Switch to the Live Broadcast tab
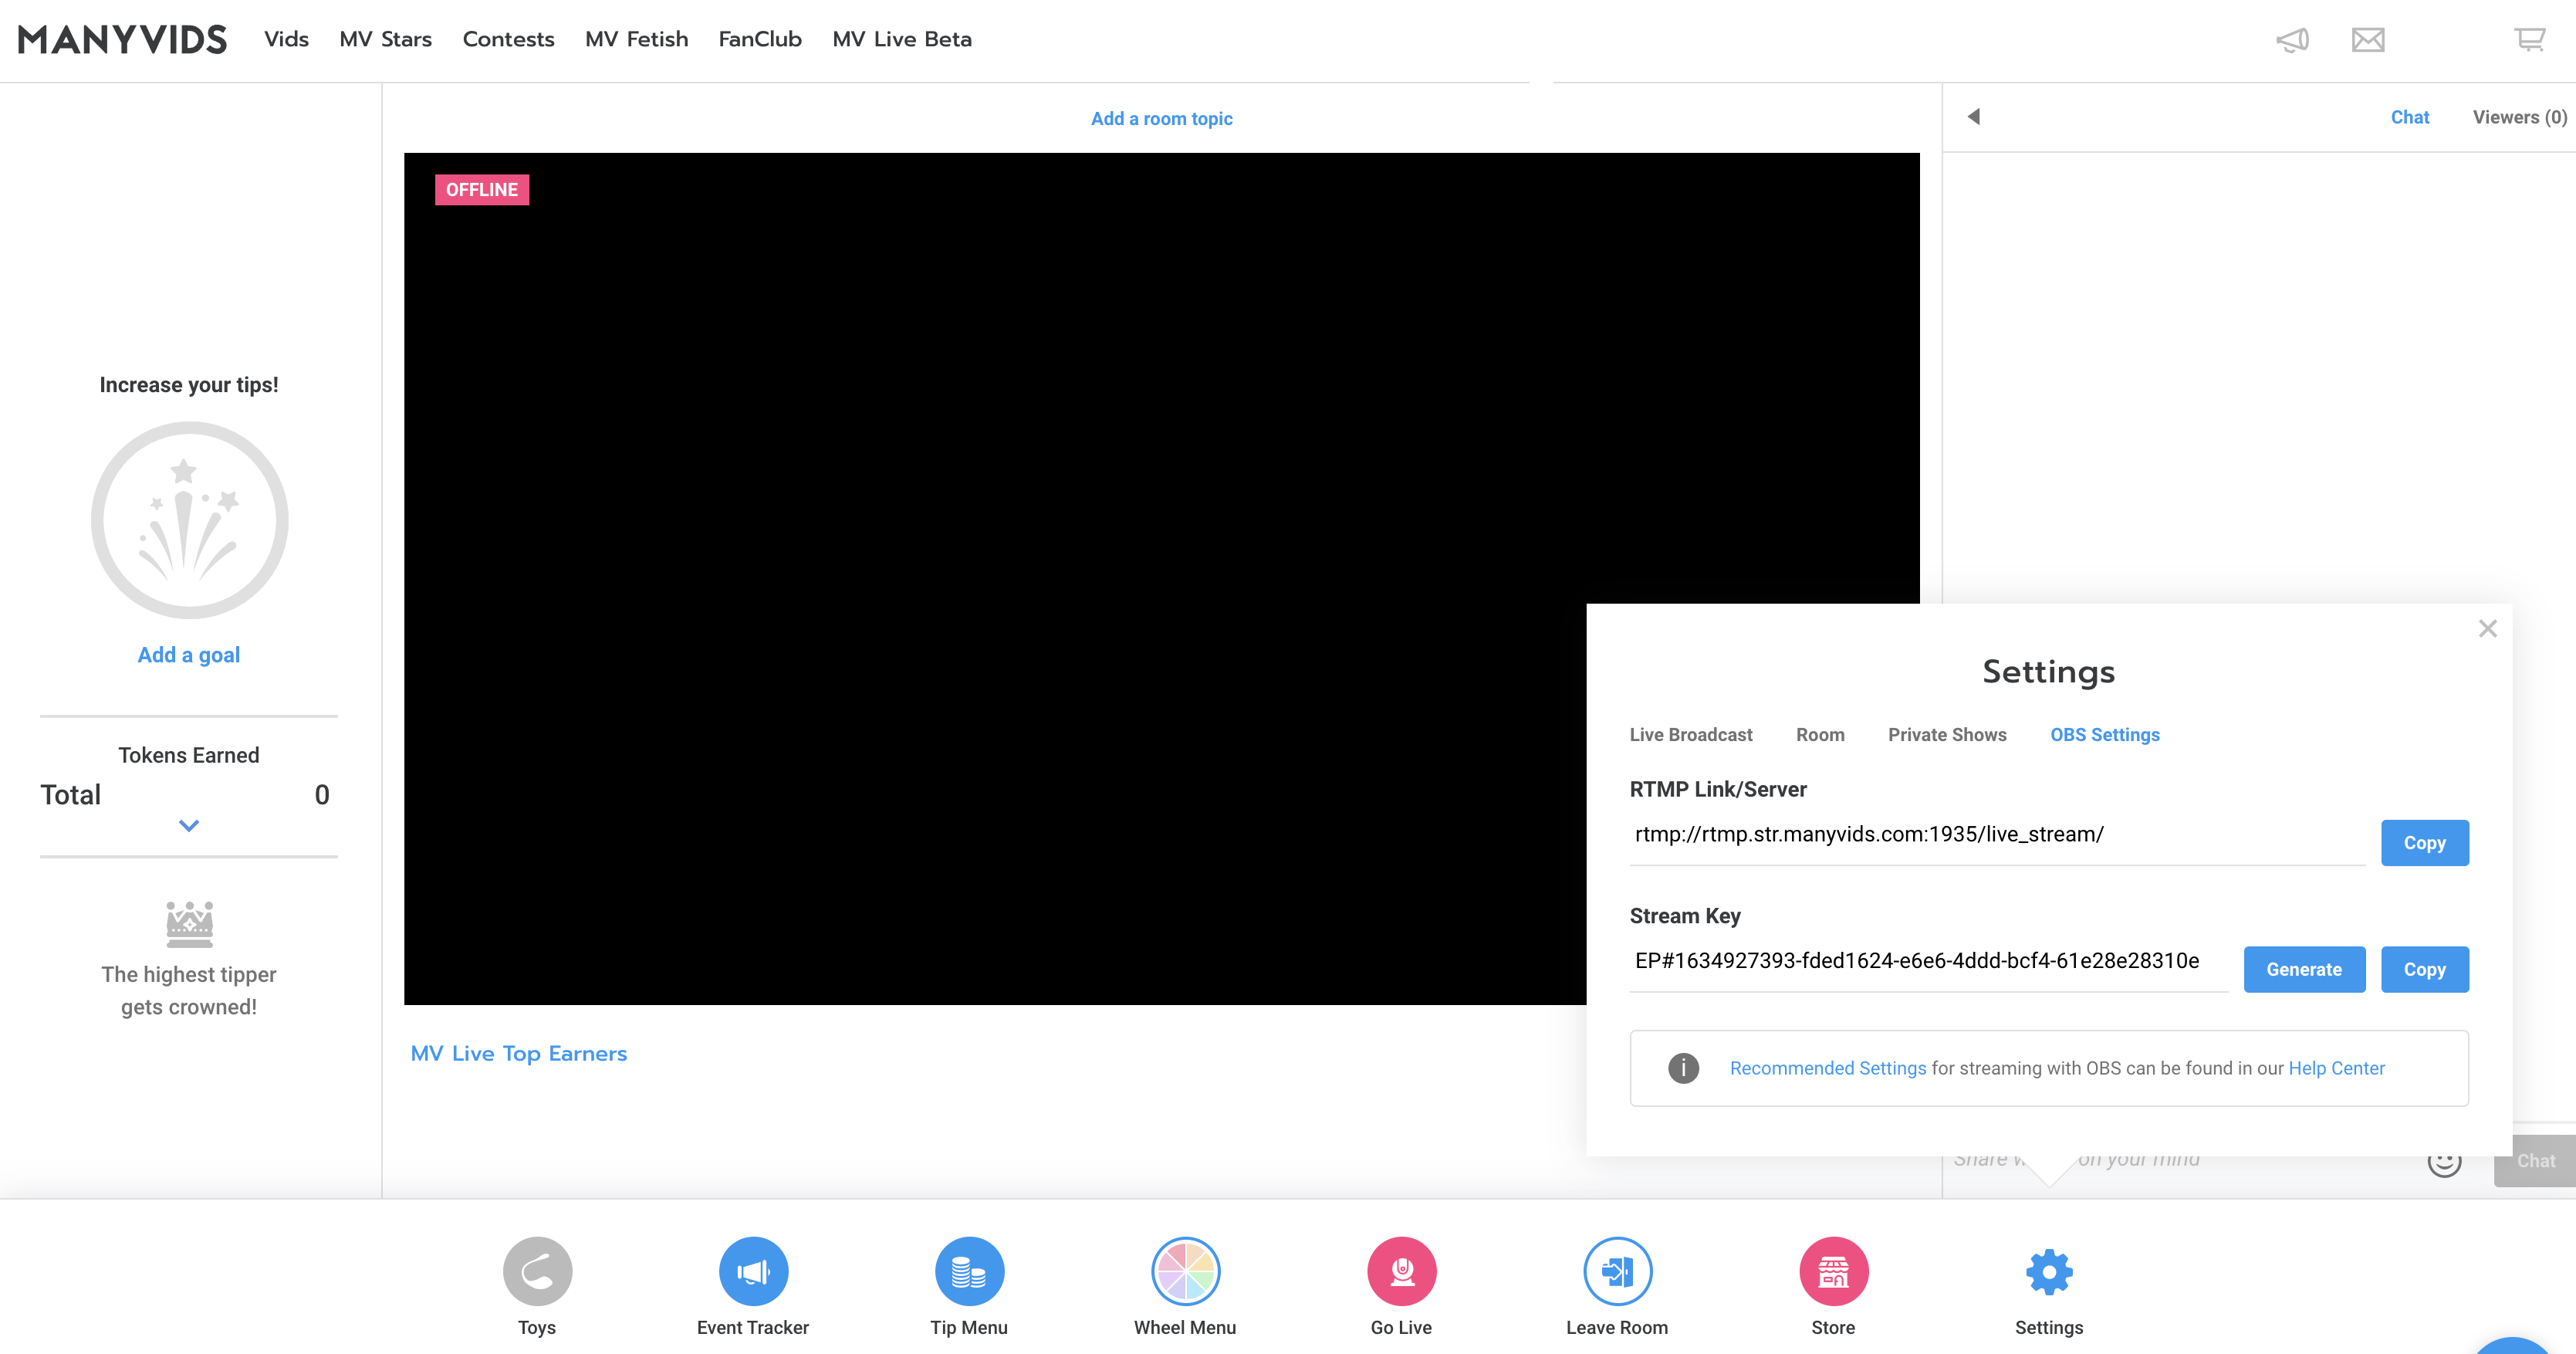Screen dimensions: 2576x1354 (1690, 735)
